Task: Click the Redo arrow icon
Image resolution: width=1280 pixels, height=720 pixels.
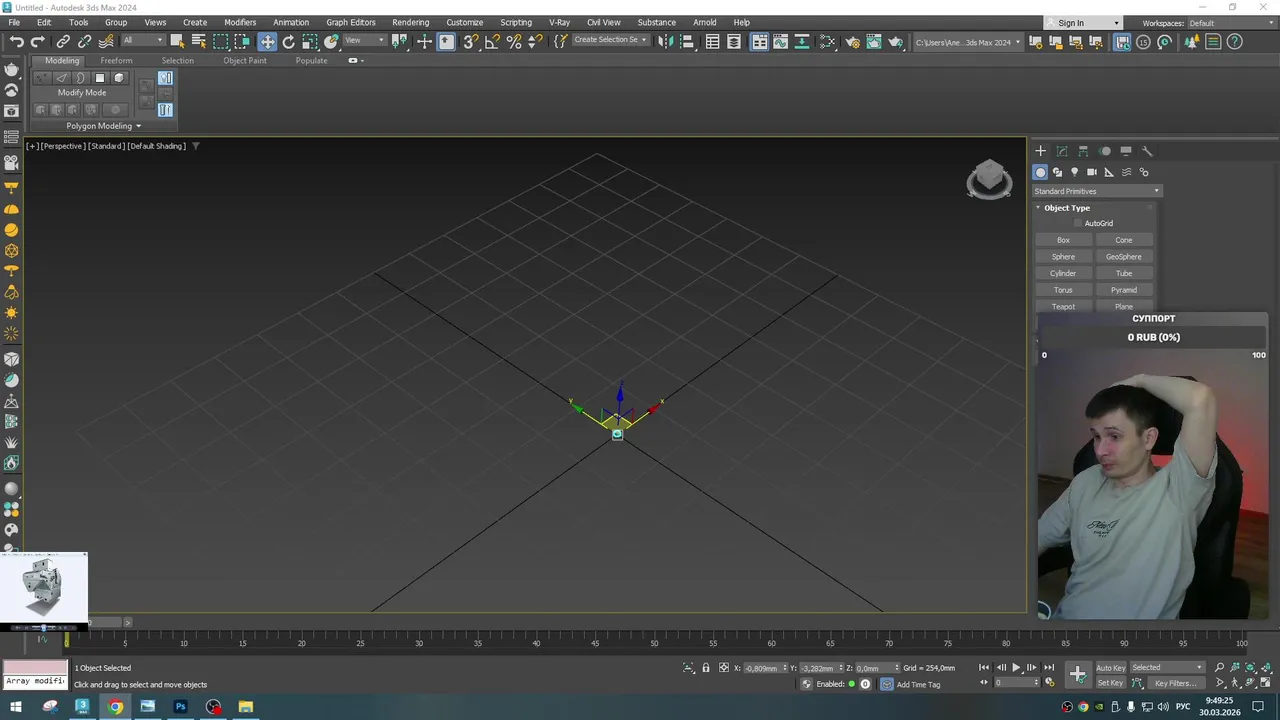Action: 38,41
